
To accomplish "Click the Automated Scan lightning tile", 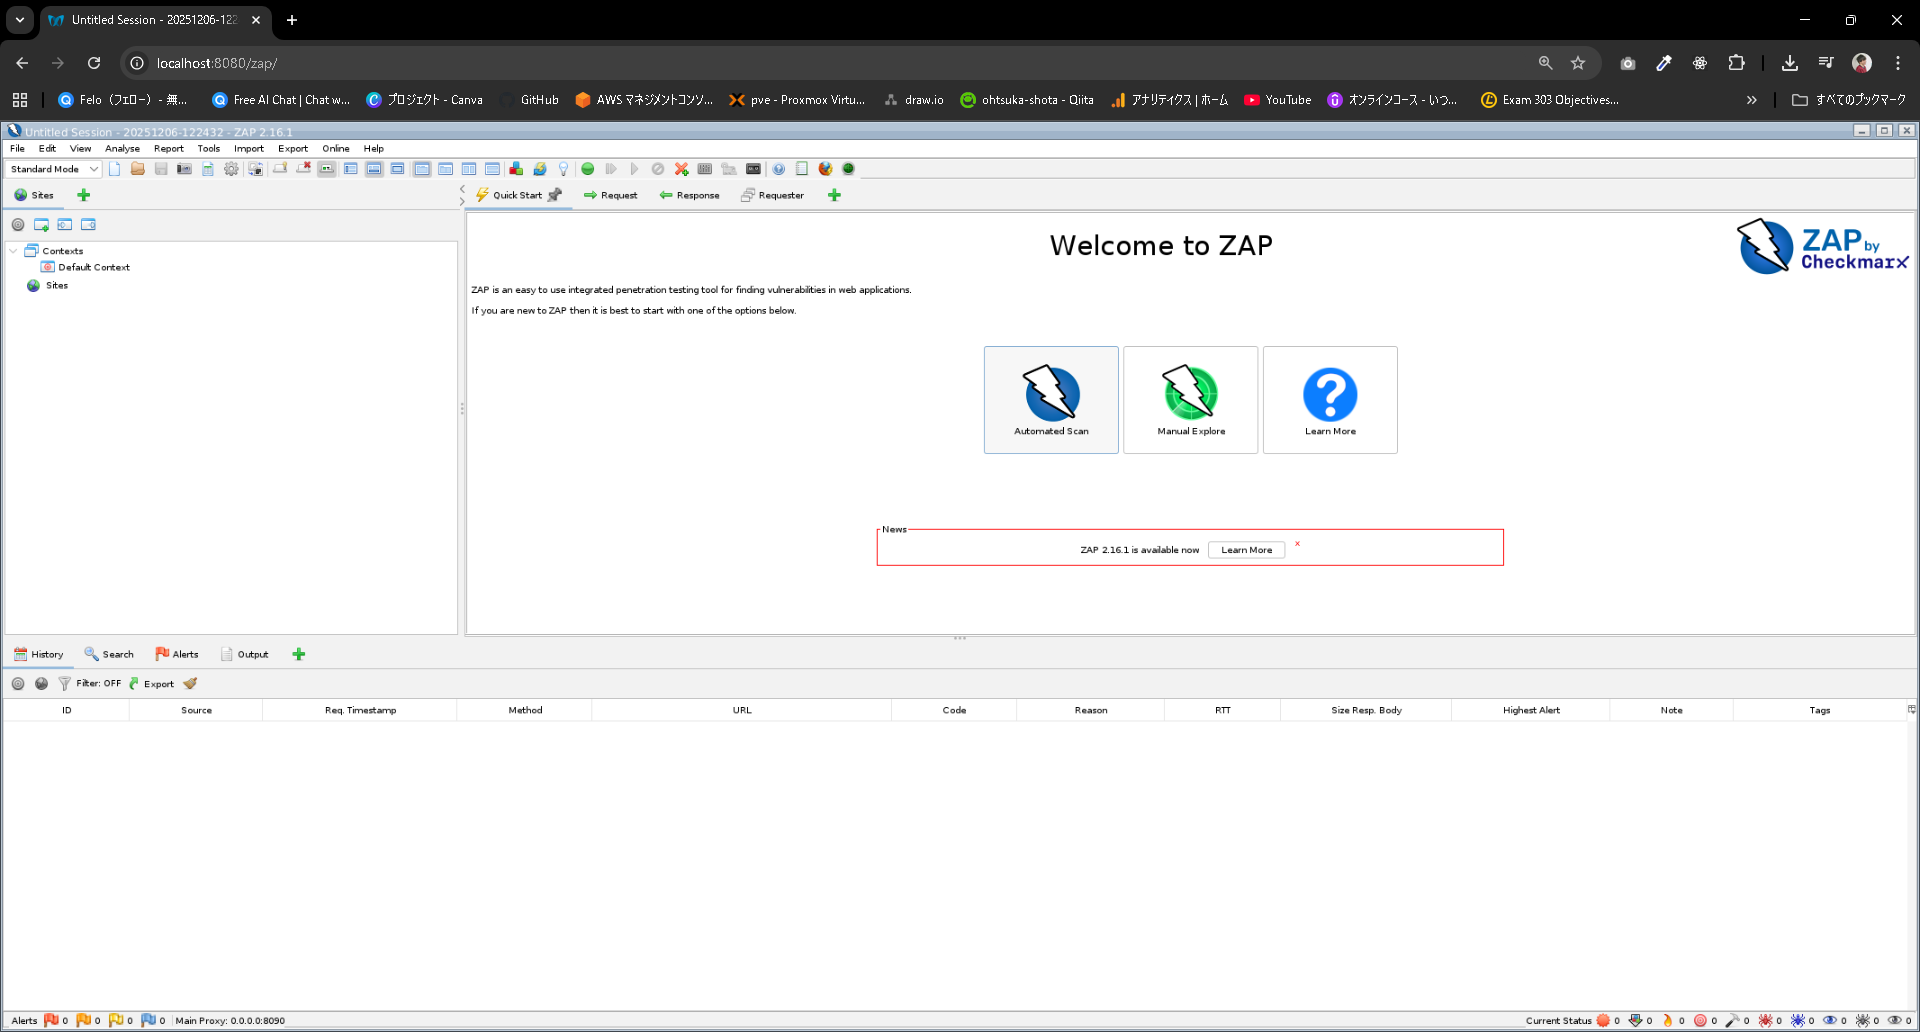I will [x=1051, y=400].
